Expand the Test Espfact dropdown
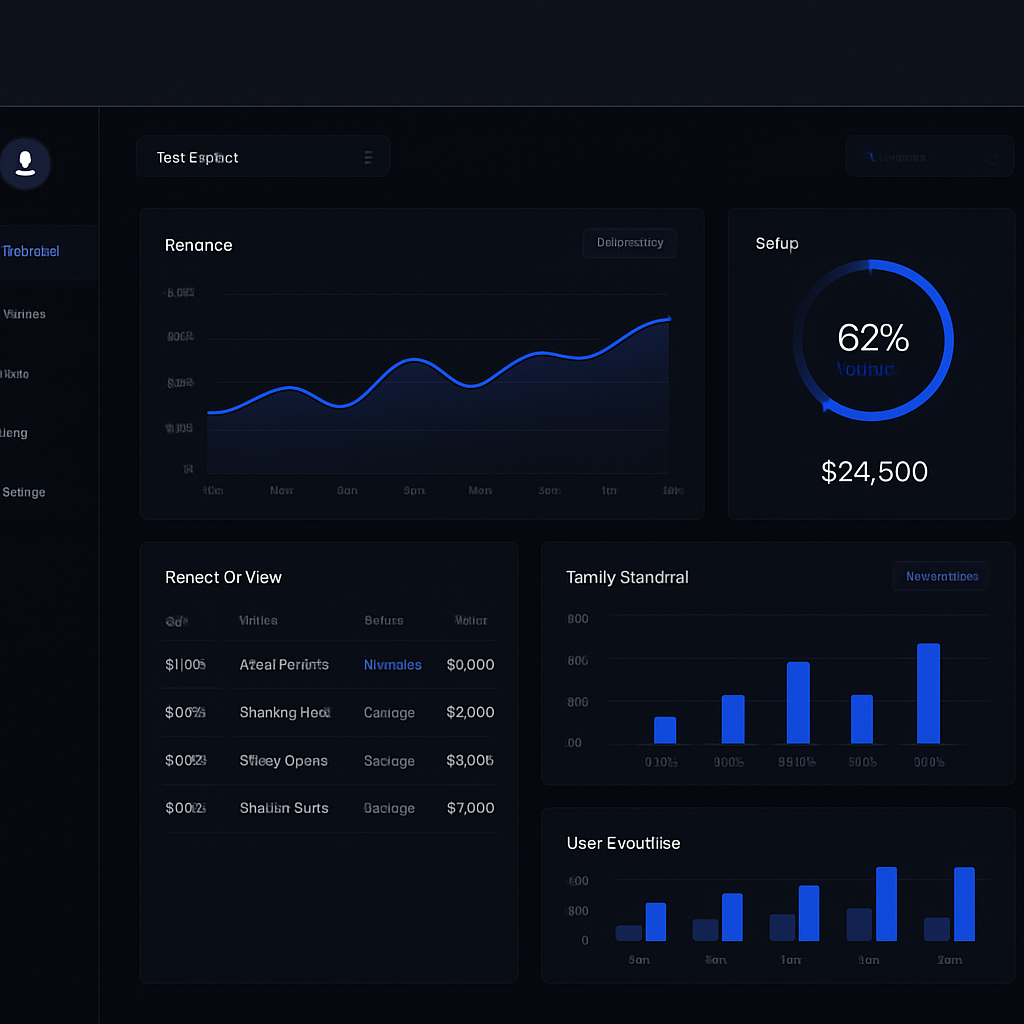The width and height of the screenshot is (1024, 1024). [x=263, y=157]
